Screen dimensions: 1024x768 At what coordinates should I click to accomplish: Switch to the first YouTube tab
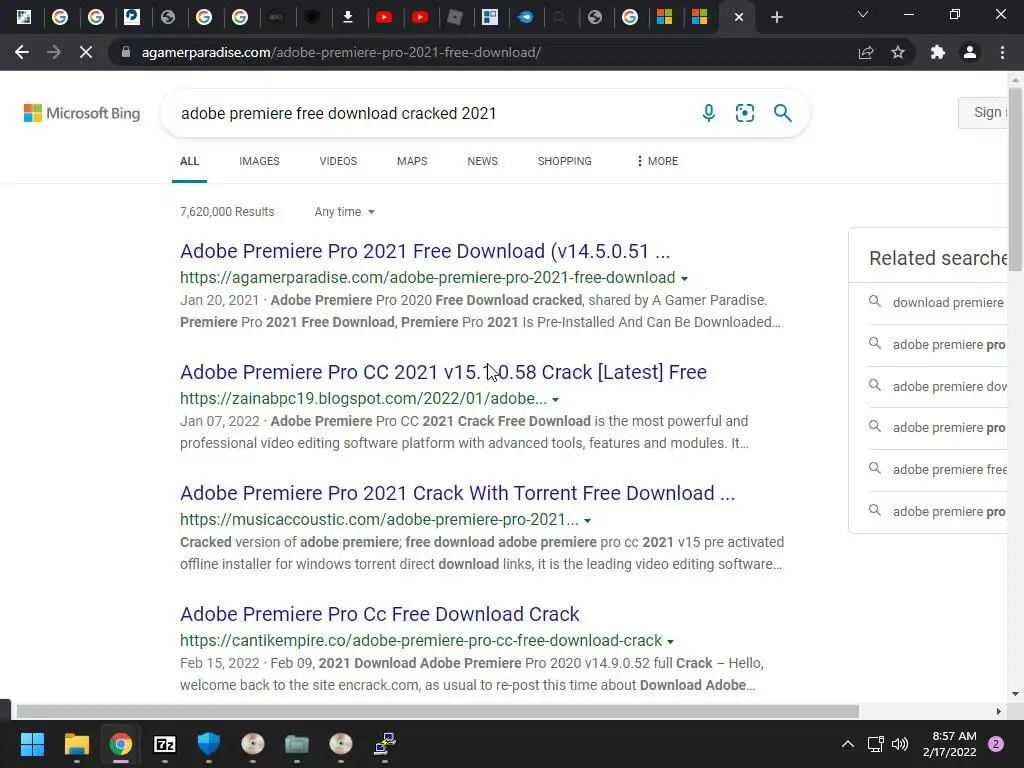[384, 17]
